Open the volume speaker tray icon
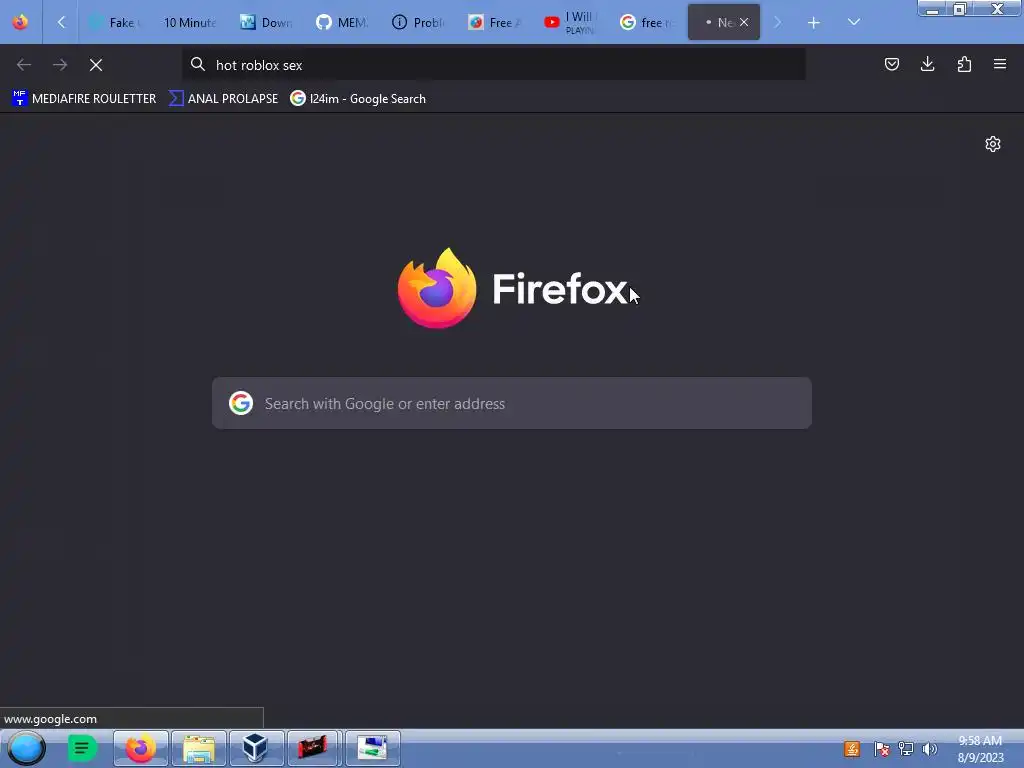The image size is (1024, 768). coord(929,749)
